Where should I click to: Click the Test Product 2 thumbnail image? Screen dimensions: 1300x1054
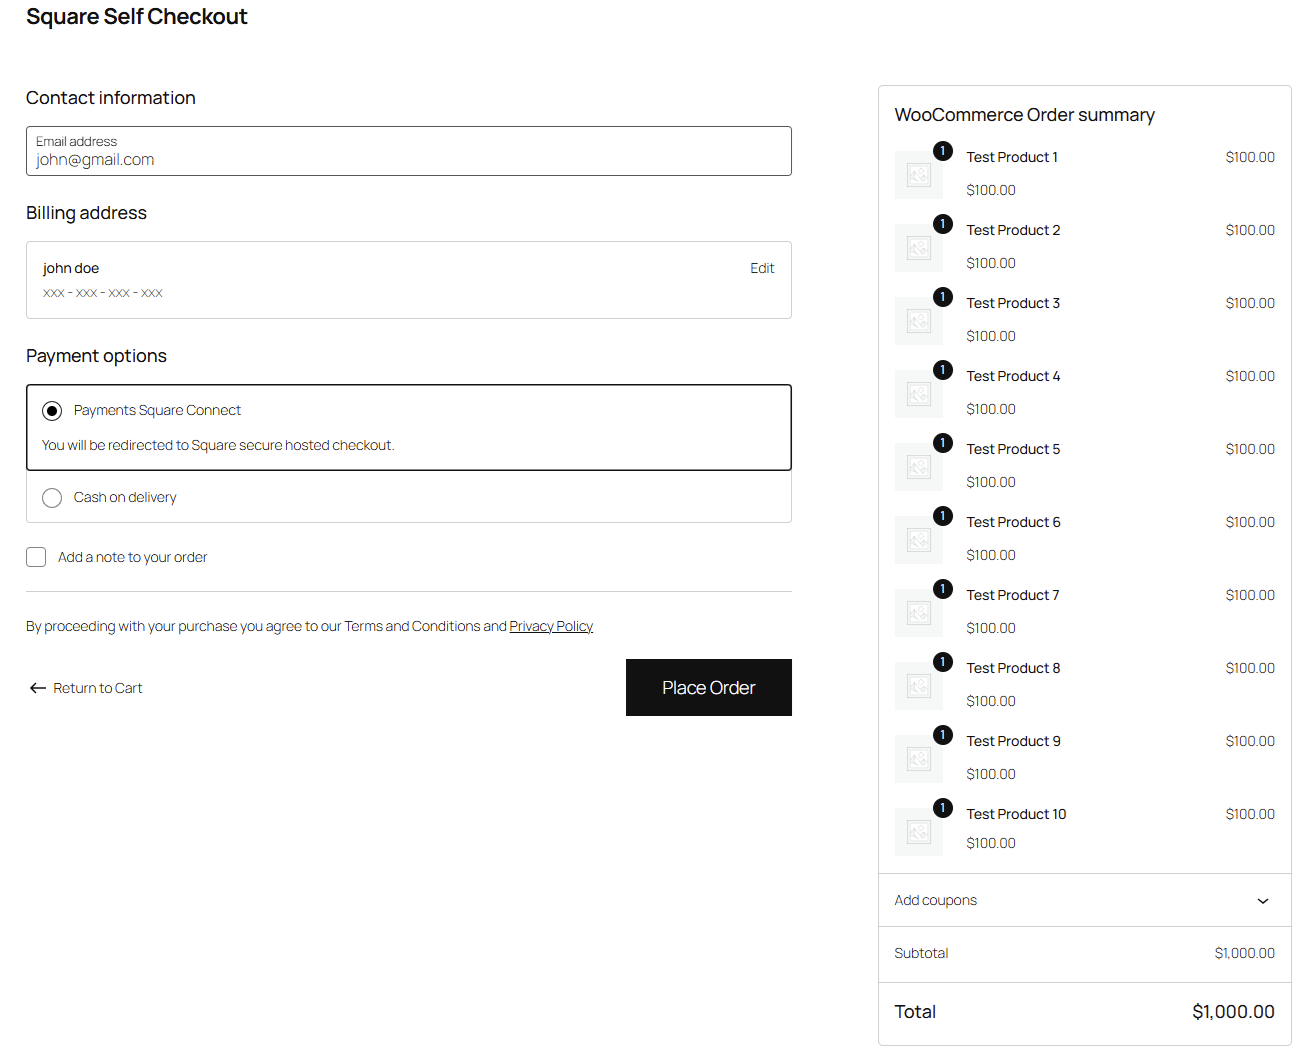click(918, 248)
